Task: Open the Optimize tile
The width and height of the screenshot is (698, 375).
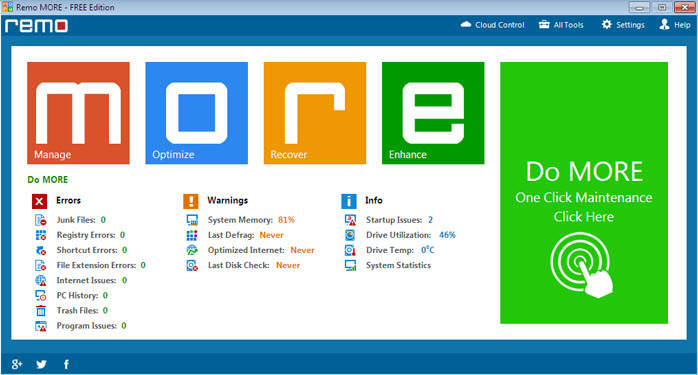Action: click(196, 113)
